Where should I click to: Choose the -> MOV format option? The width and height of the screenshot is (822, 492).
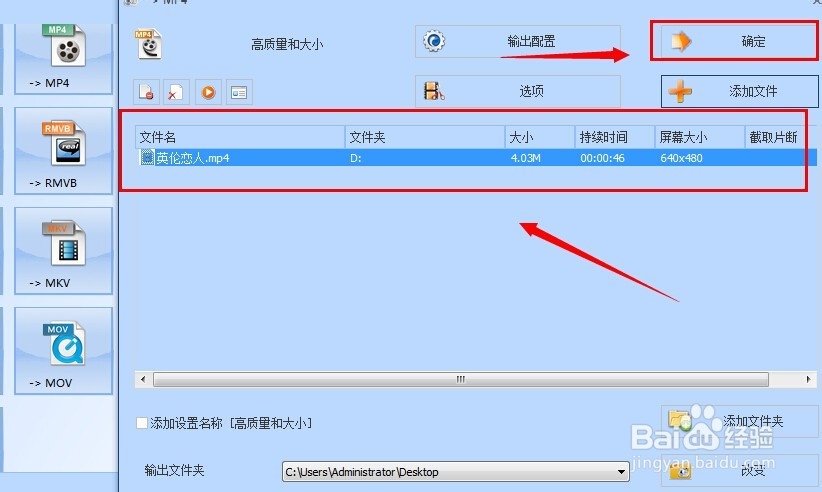point(63,351)
